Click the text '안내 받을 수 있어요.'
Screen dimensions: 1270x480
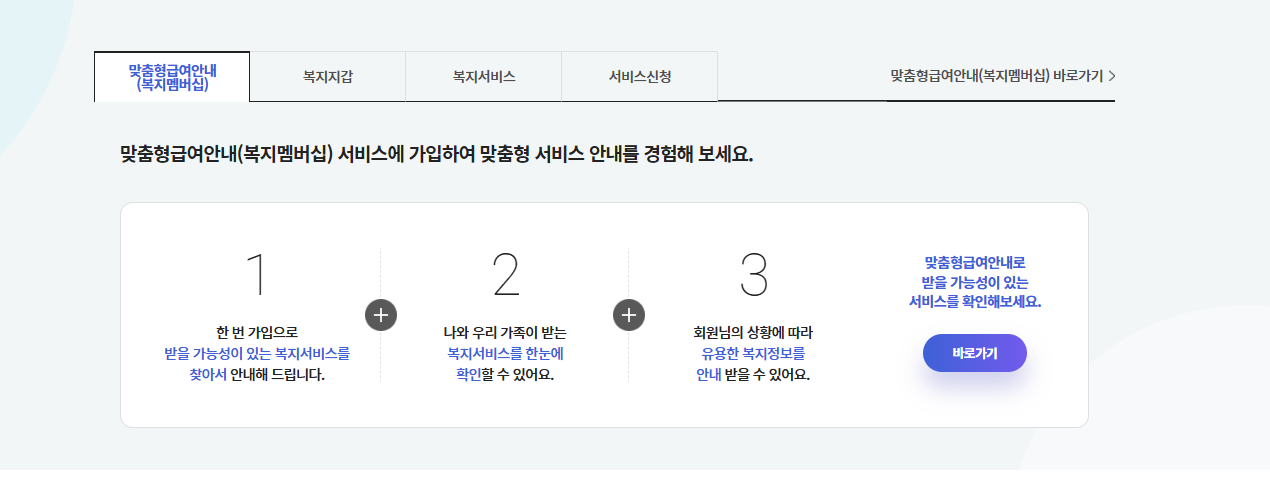[x=754, y=376]
